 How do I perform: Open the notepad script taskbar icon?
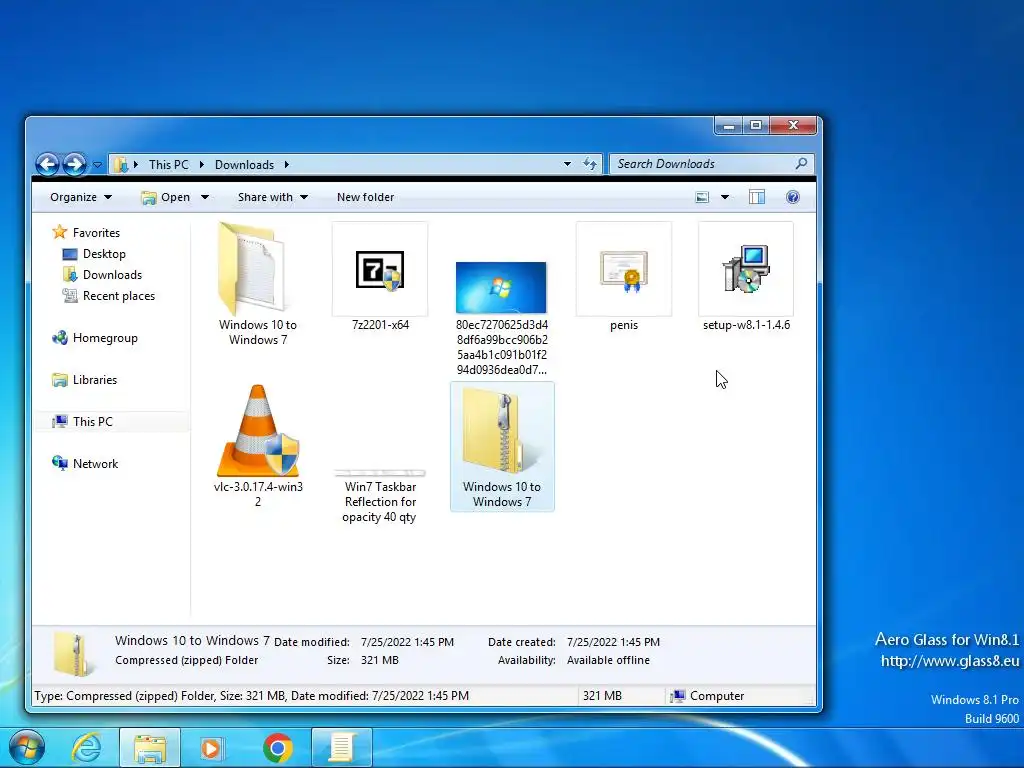pos(342,748)
